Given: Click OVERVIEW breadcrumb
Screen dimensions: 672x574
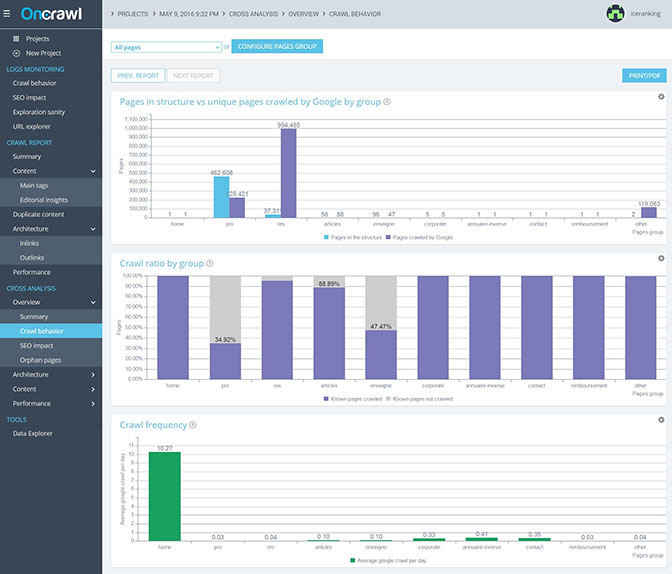Looking at the screenshot, I should point(303,14).
